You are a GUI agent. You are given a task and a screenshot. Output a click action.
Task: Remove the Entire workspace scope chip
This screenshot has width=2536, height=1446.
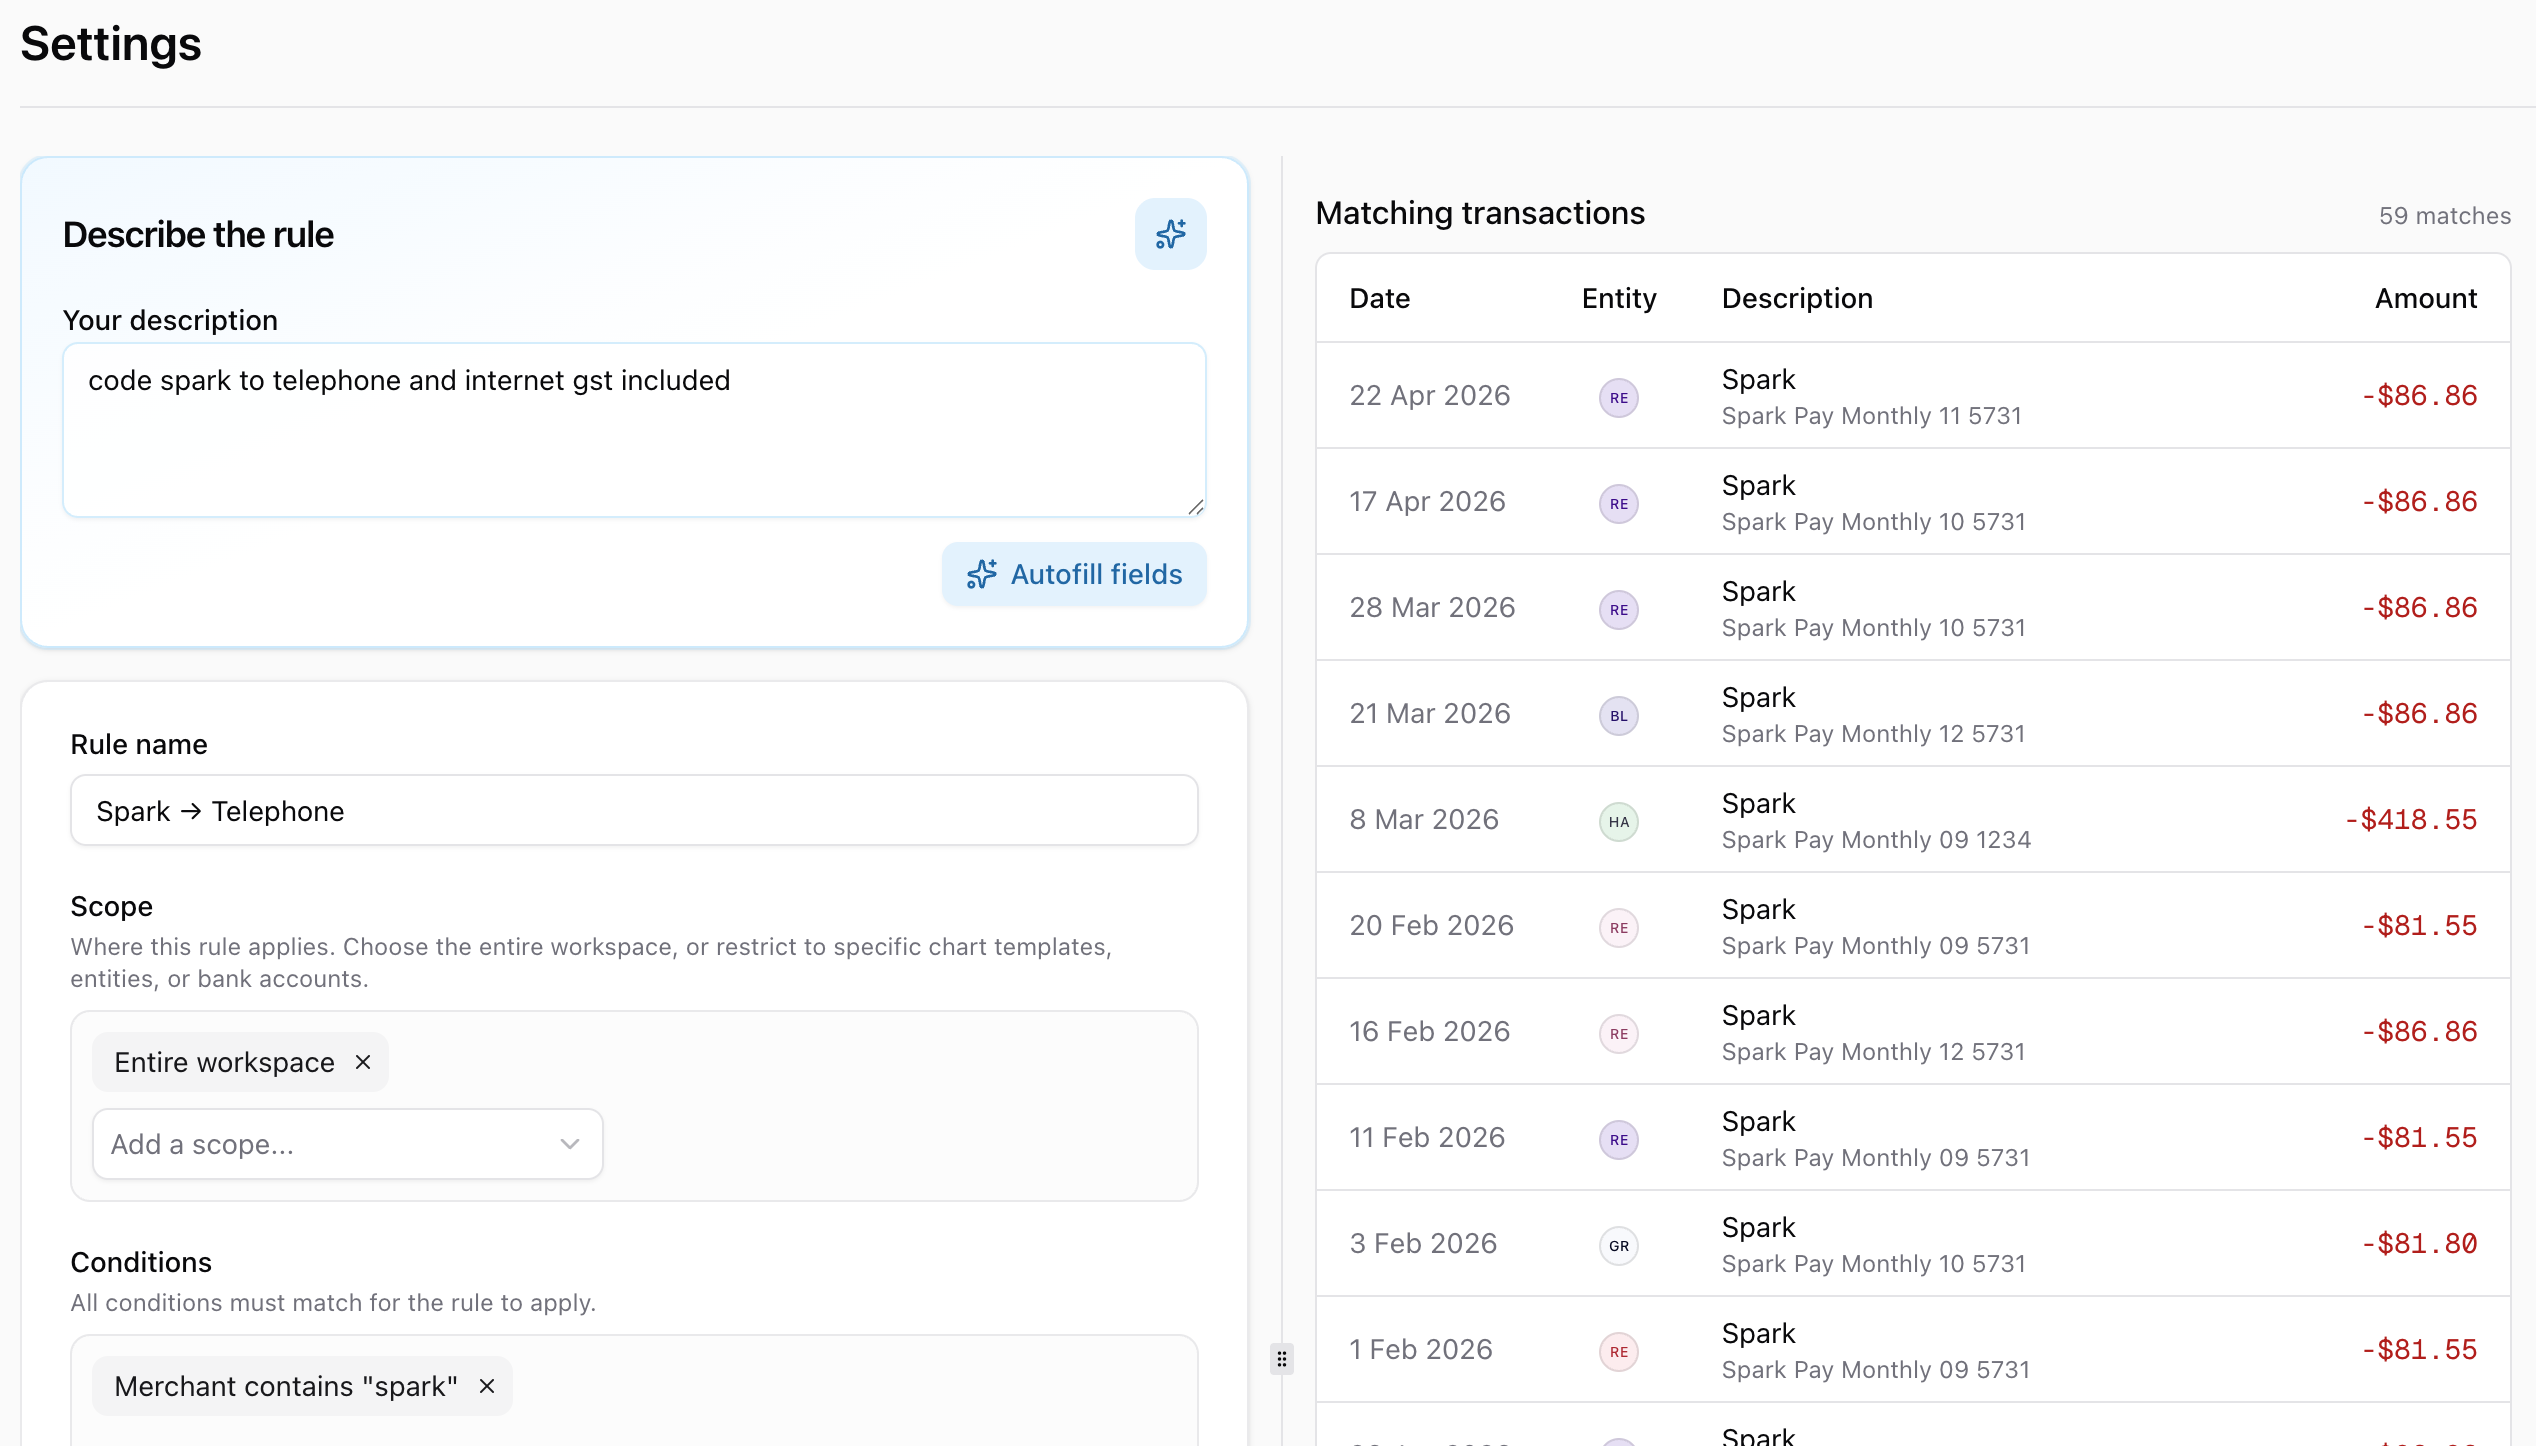coord(363,1062)
